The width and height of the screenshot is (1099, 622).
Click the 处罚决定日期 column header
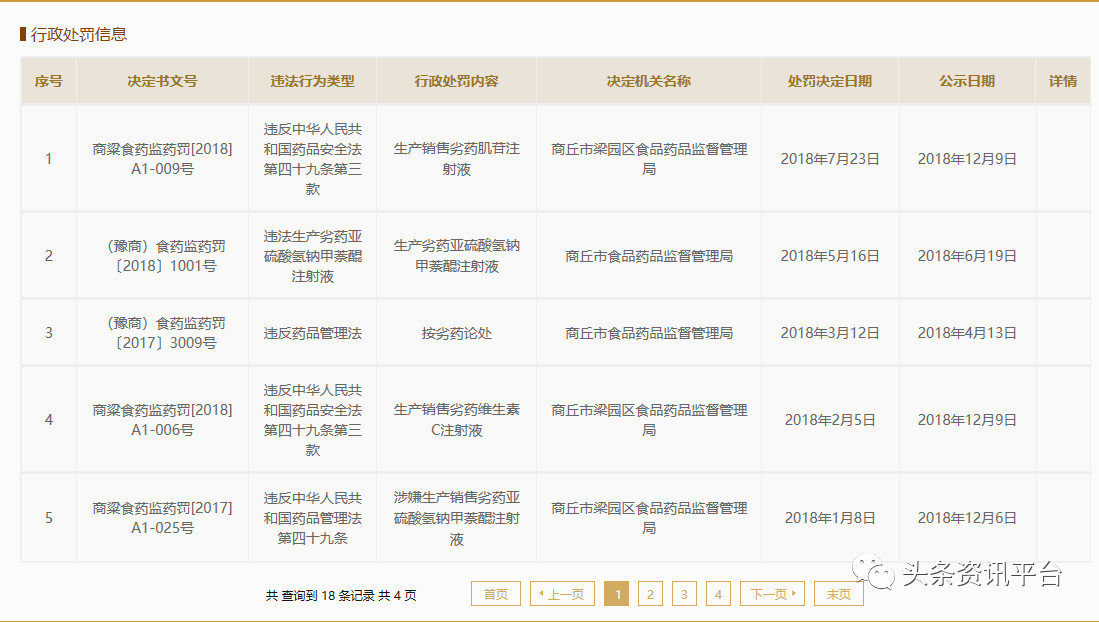tap(829, 81)
